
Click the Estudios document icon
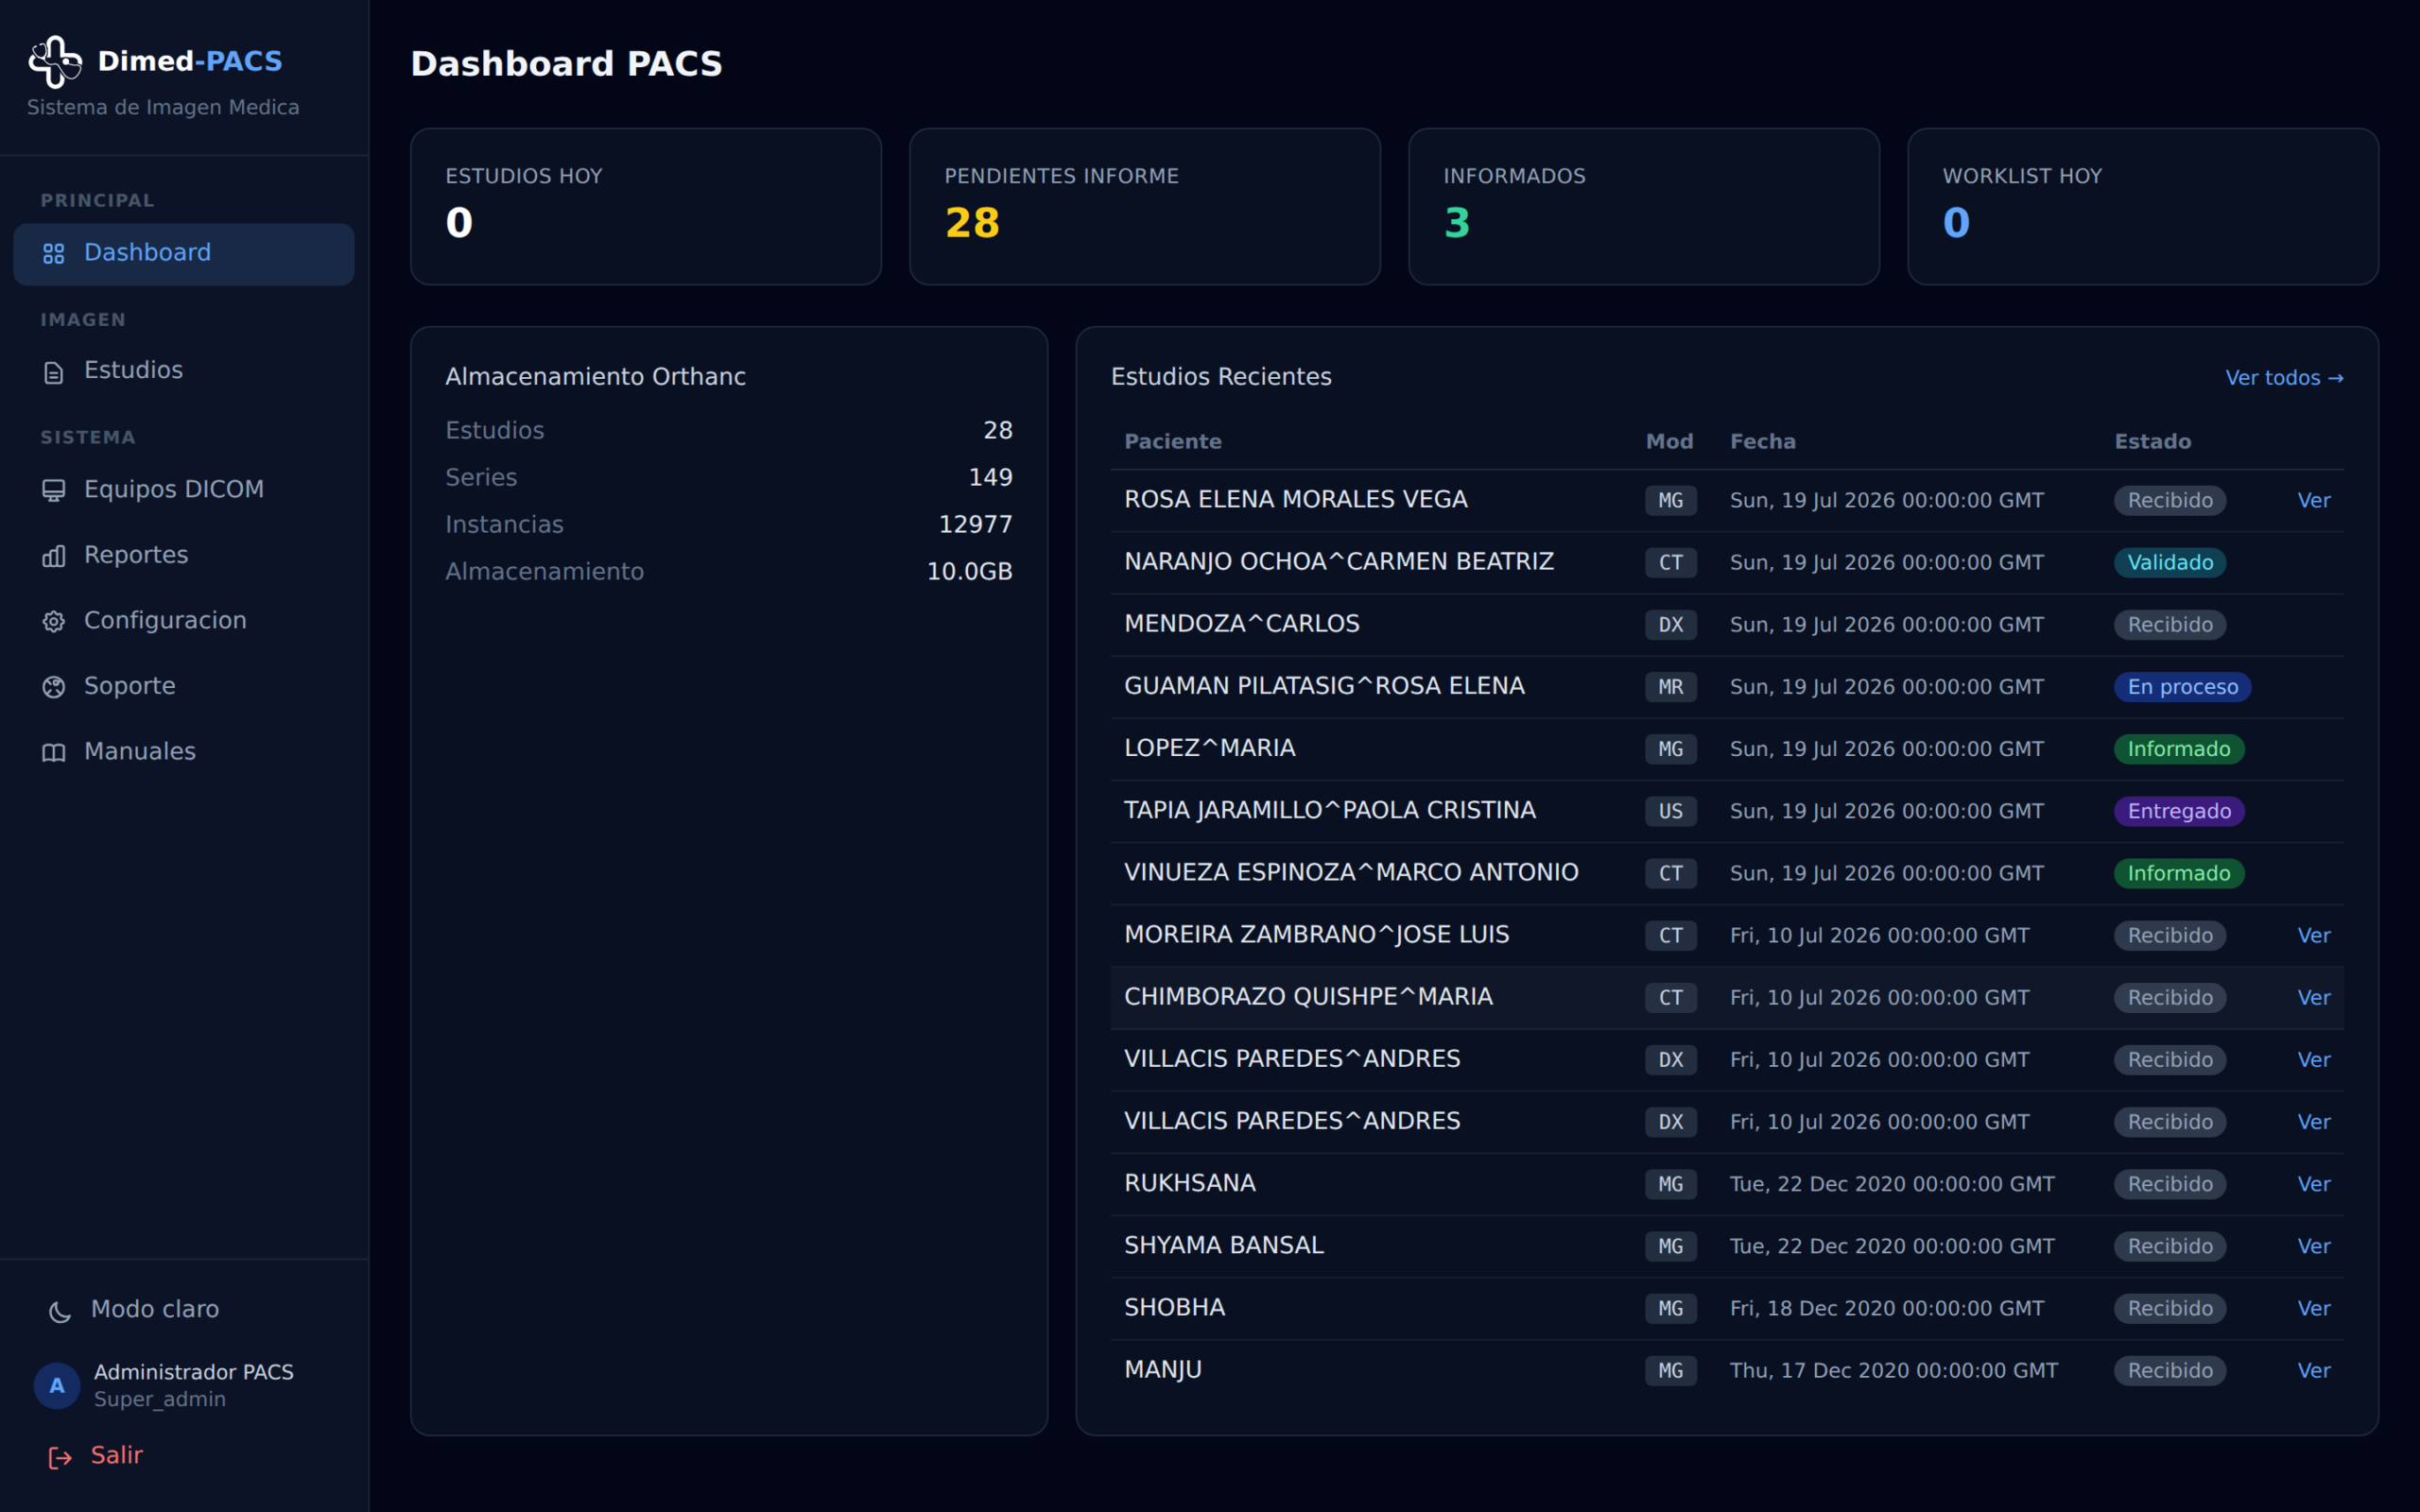tap(54, 372)
